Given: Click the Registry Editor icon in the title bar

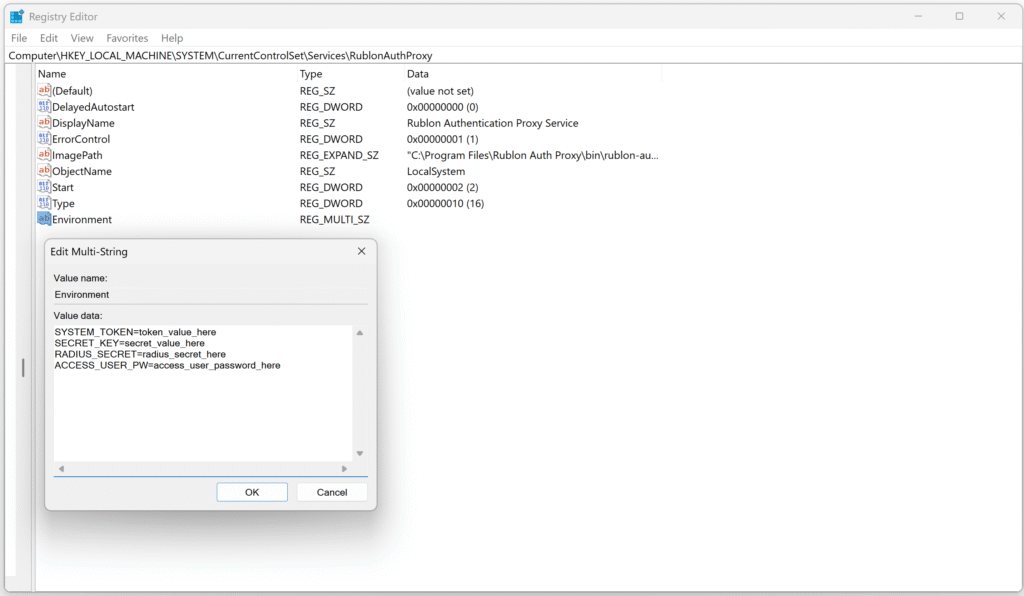Looking at the screenshot, I should coord(17,16).
